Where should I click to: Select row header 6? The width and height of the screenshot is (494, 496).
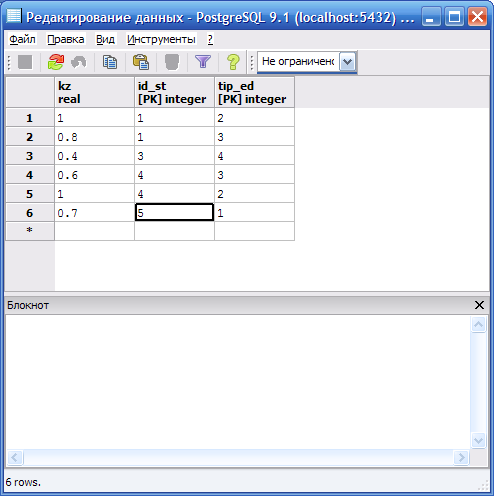(x=30, y=213)
